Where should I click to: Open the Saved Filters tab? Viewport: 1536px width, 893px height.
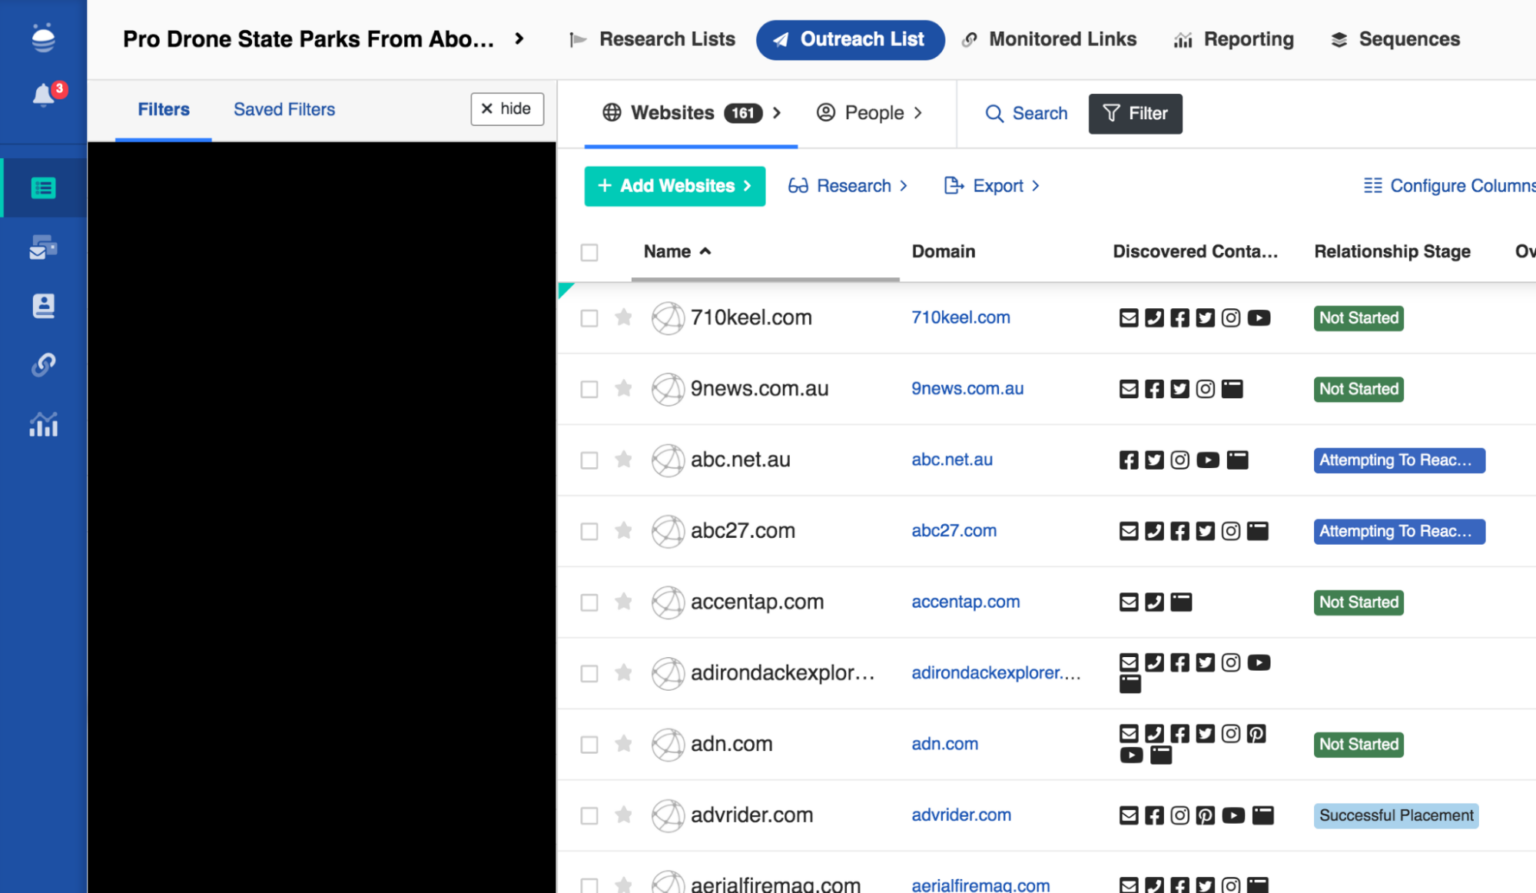coord(283,109)
